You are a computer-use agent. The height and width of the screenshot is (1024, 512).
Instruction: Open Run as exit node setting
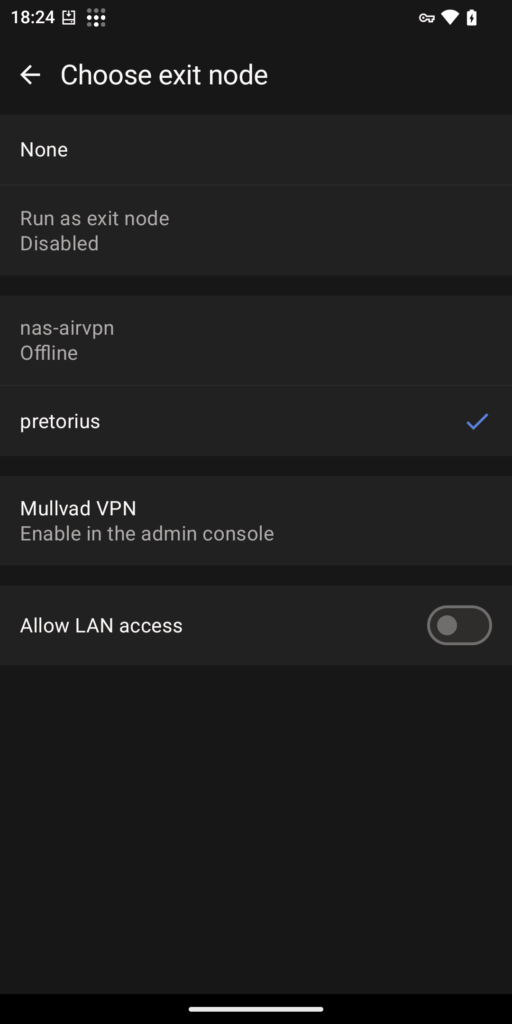click(x=256, y=231)
